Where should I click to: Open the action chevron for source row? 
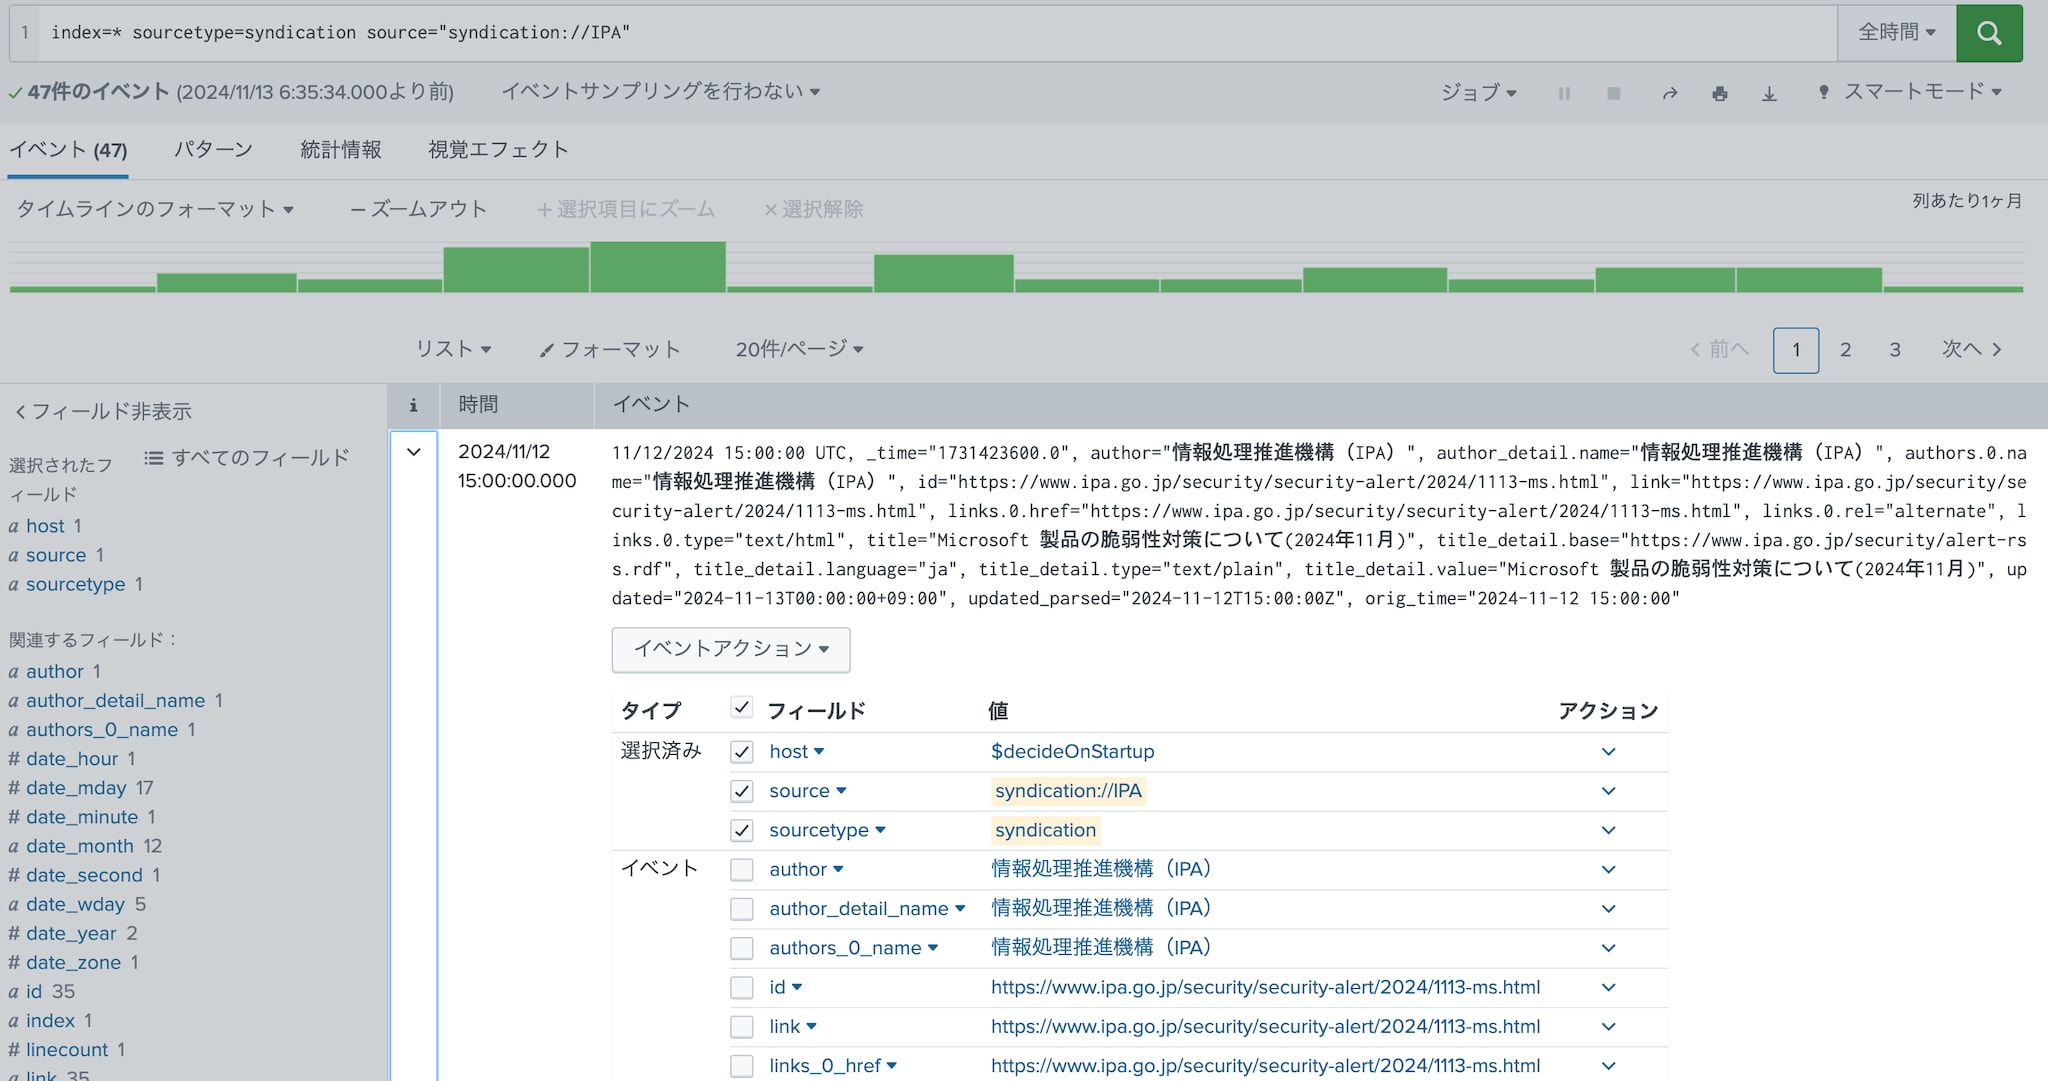[x=1608, y=791]
